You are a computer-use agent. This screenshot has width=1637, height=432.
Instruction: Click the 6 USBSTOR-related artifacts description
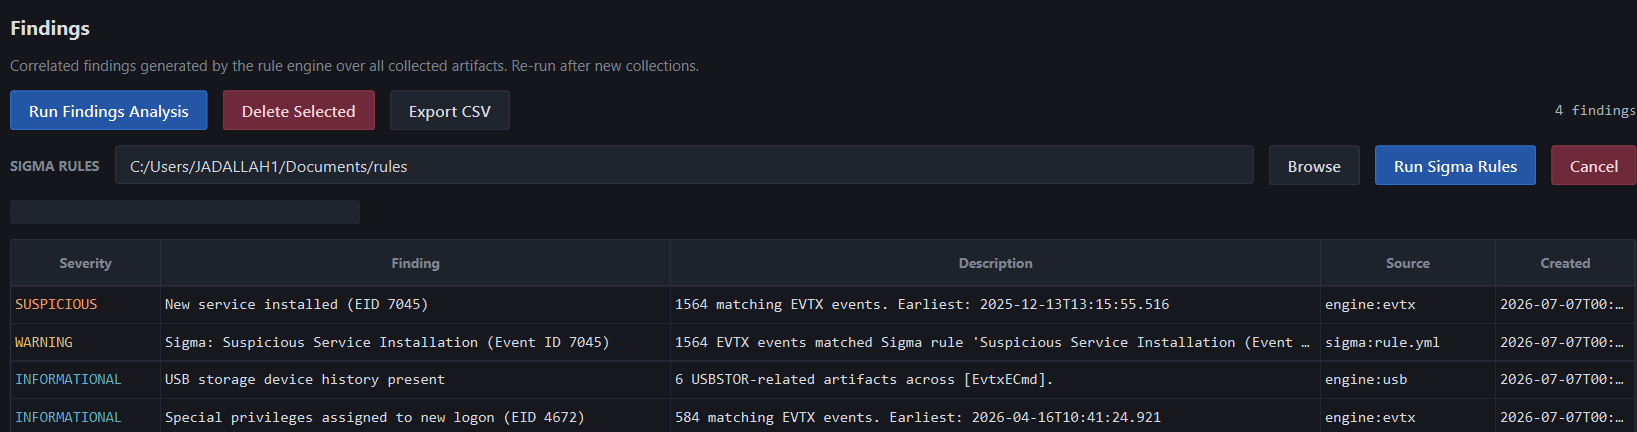(864, 379)
